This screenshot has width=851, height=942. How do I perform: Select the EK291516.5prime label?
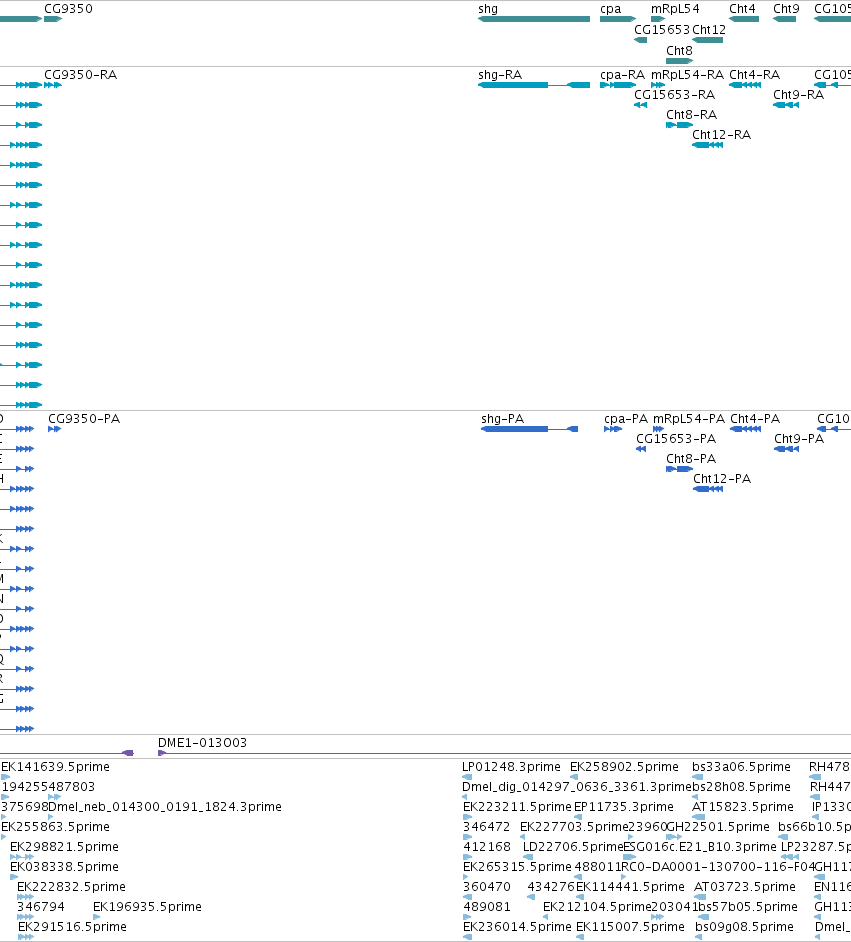(x=72, y=926)
